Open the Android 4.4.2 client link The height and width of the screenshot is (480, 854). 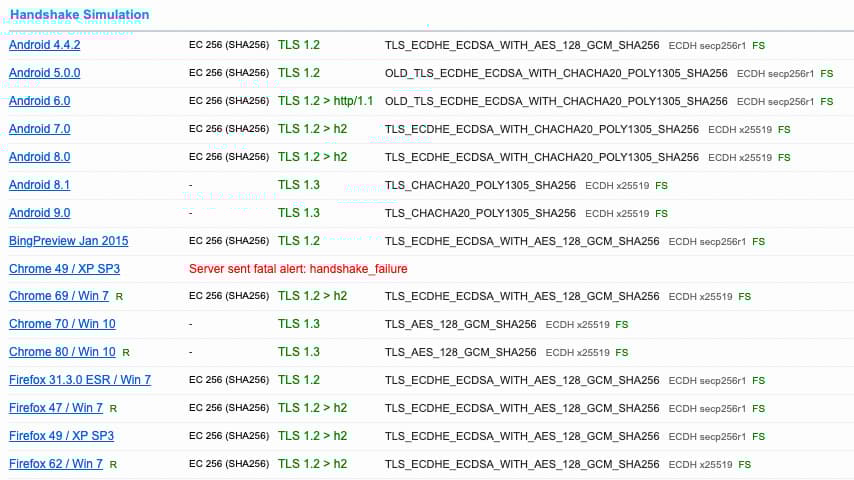[x=45, y=45]
